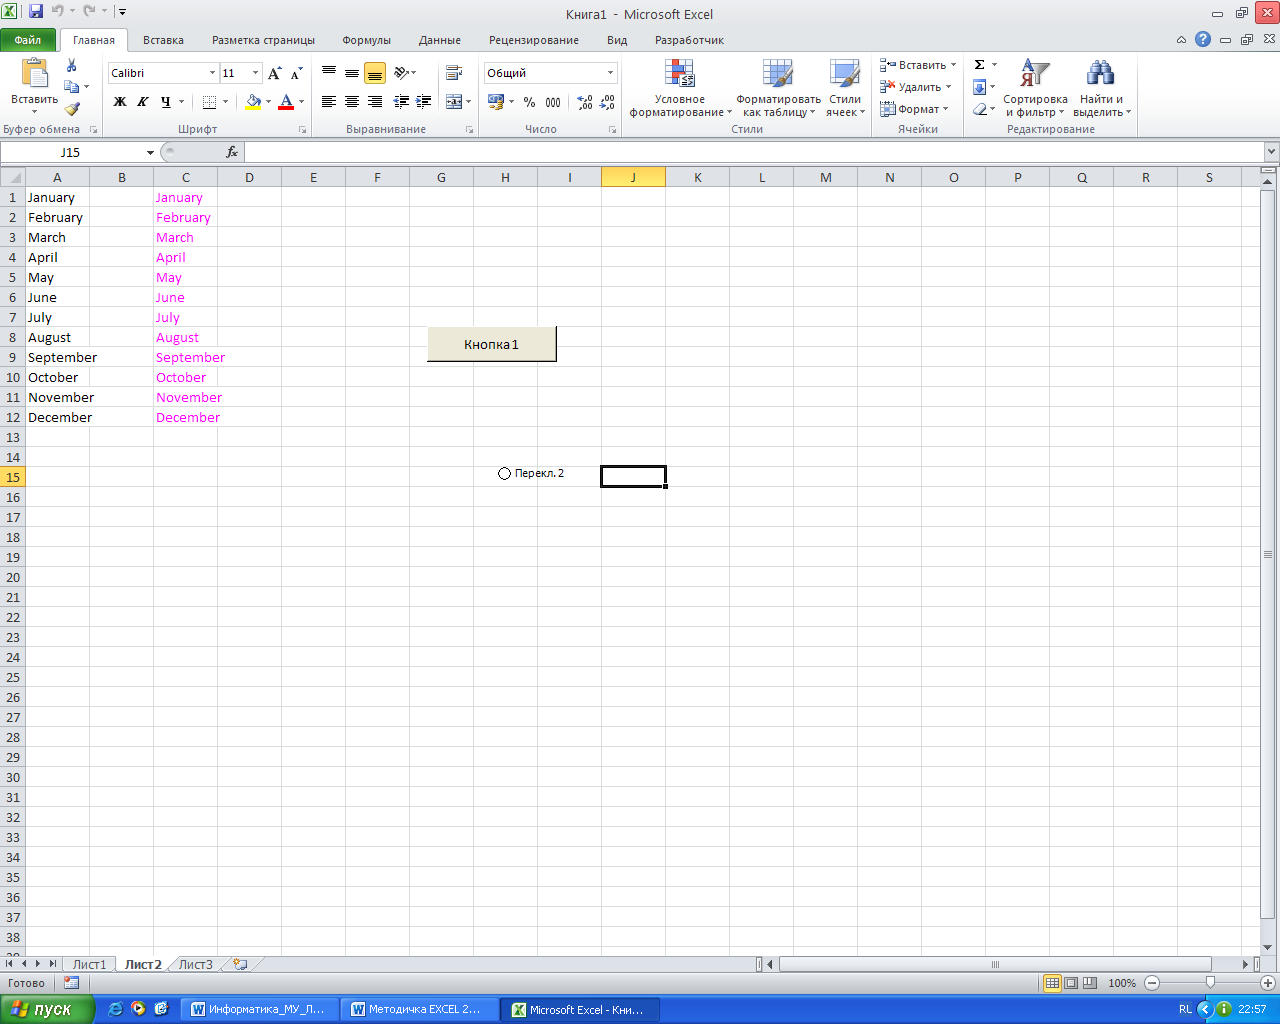The width and height of the screenshot is (1280, 1024).
Task: Open Информатика_МУ_Л... Word taskbar item
Action: coord(258,1009)
